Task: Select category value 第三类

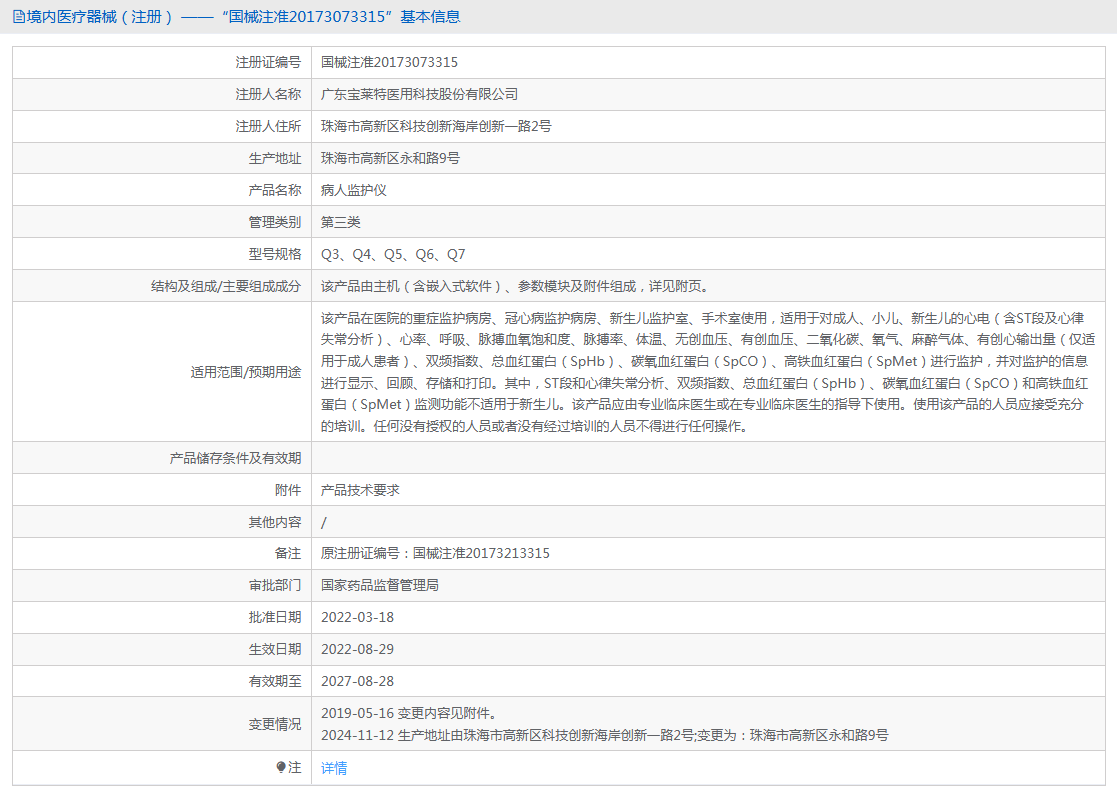Action: (341, 222)
